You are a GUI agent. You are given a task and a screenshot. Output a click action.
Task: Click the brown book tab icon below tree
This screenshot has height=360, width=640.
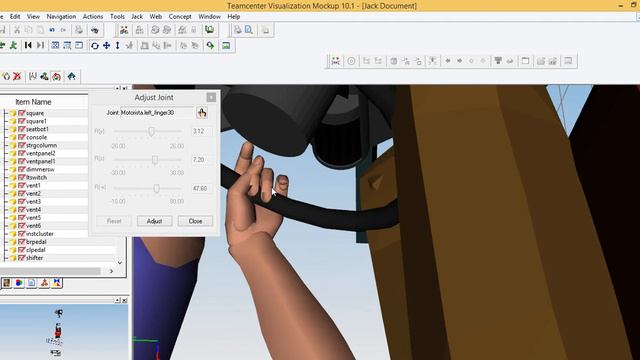coord(7,282)
